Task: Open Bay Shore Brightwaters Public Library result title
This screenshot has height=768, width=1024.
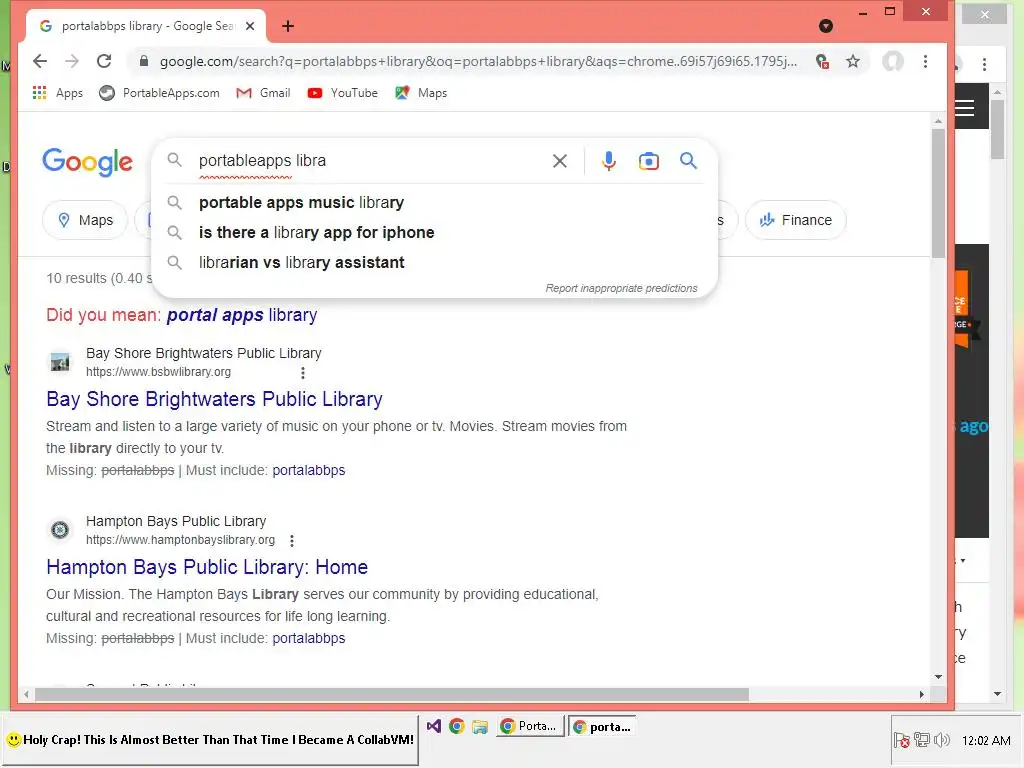Action: point(214,399)
